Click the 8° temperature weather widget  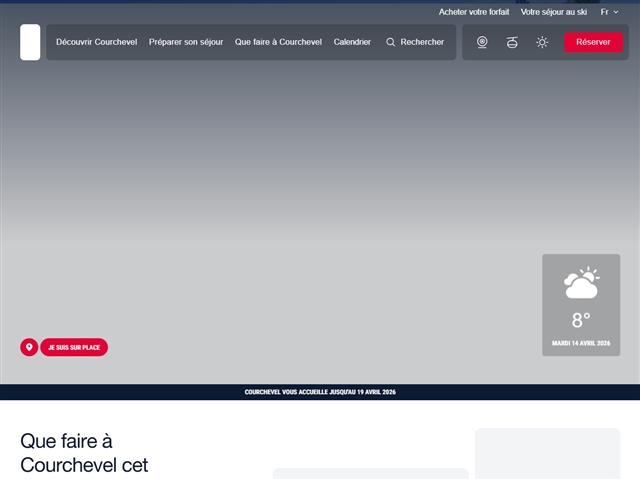click(581, 320)
